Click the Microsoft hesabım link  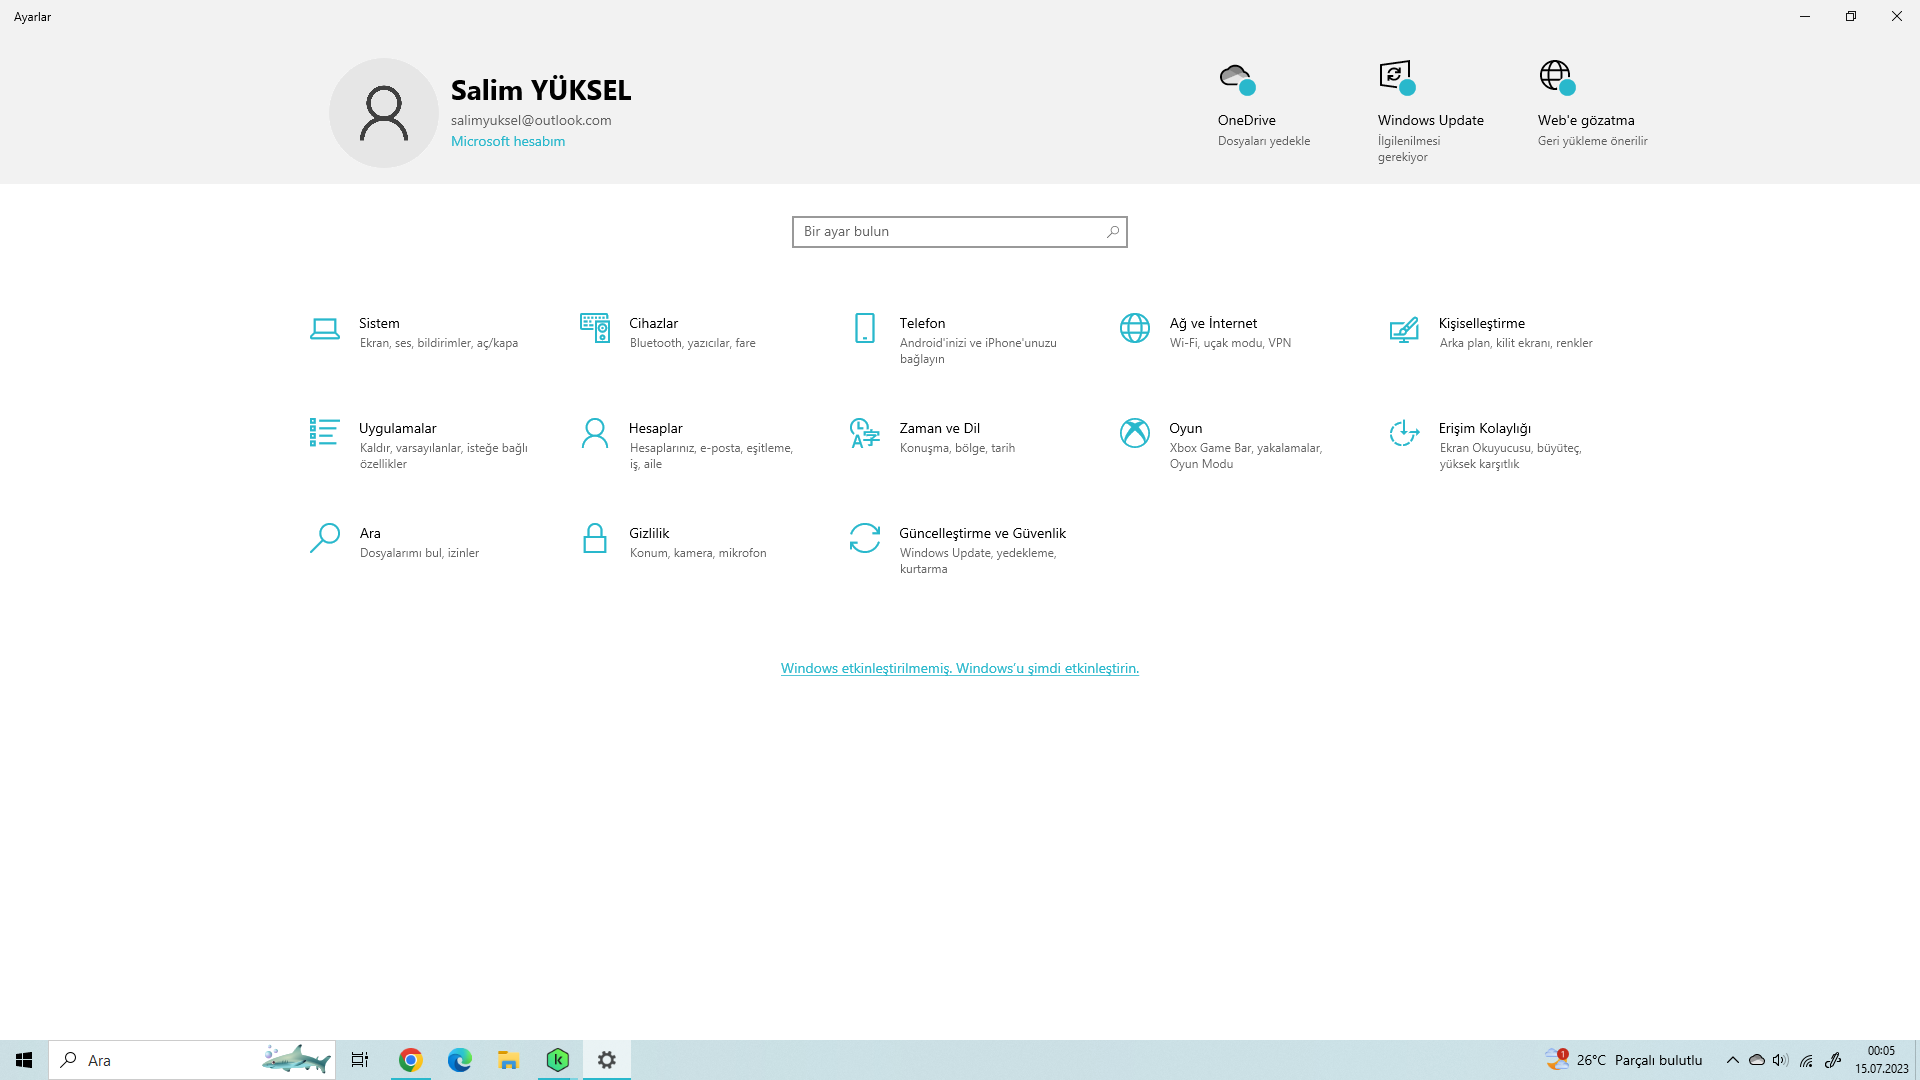[x=508, y=141]
